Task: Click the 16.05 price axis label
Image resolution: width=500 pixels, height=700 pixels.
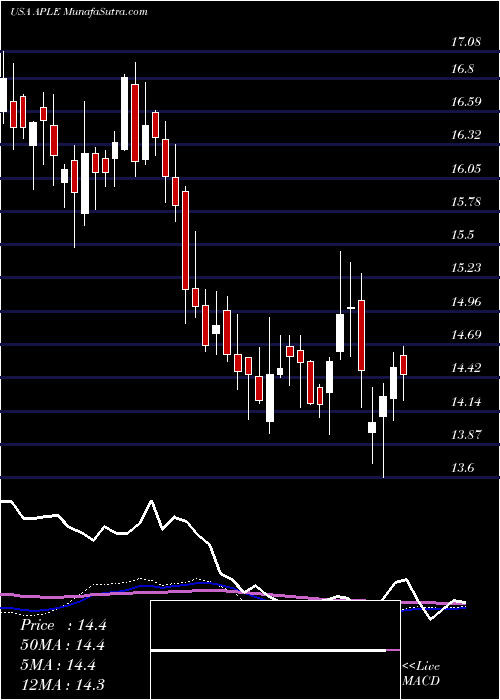Action: [x=466, y=168]
